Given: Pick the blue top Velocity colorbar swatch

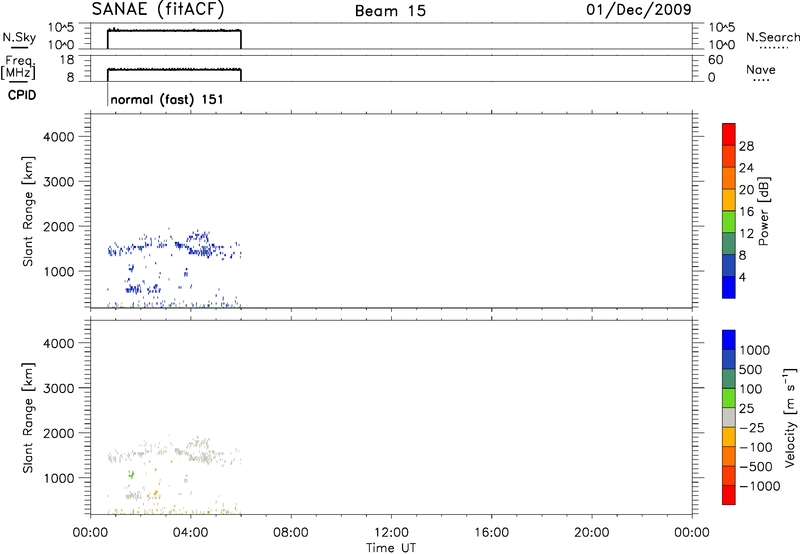Looking at the screenshot, I should [x=729, y=340].
